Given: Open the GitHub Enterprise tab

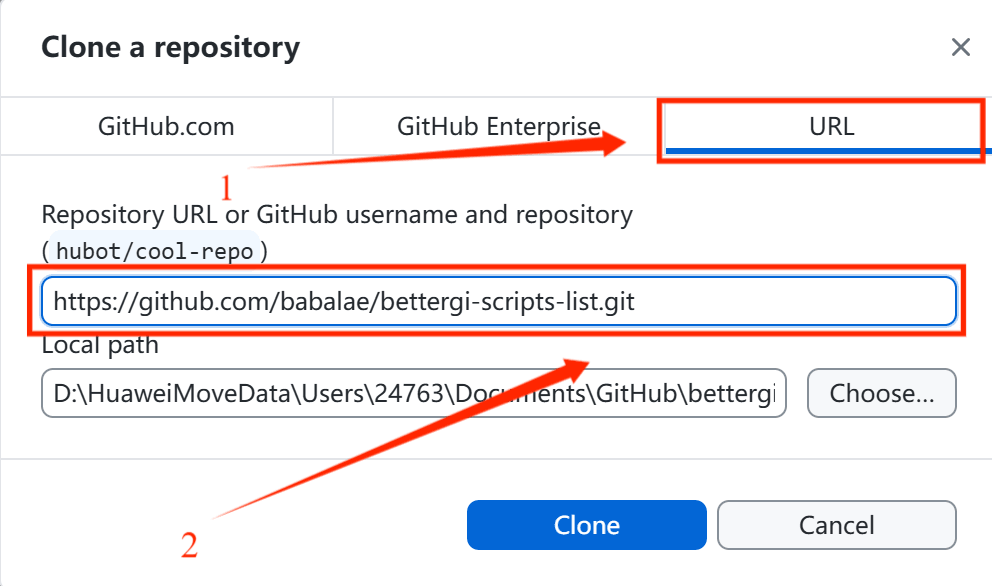Looking at the screenshot, I should (498, 127).
